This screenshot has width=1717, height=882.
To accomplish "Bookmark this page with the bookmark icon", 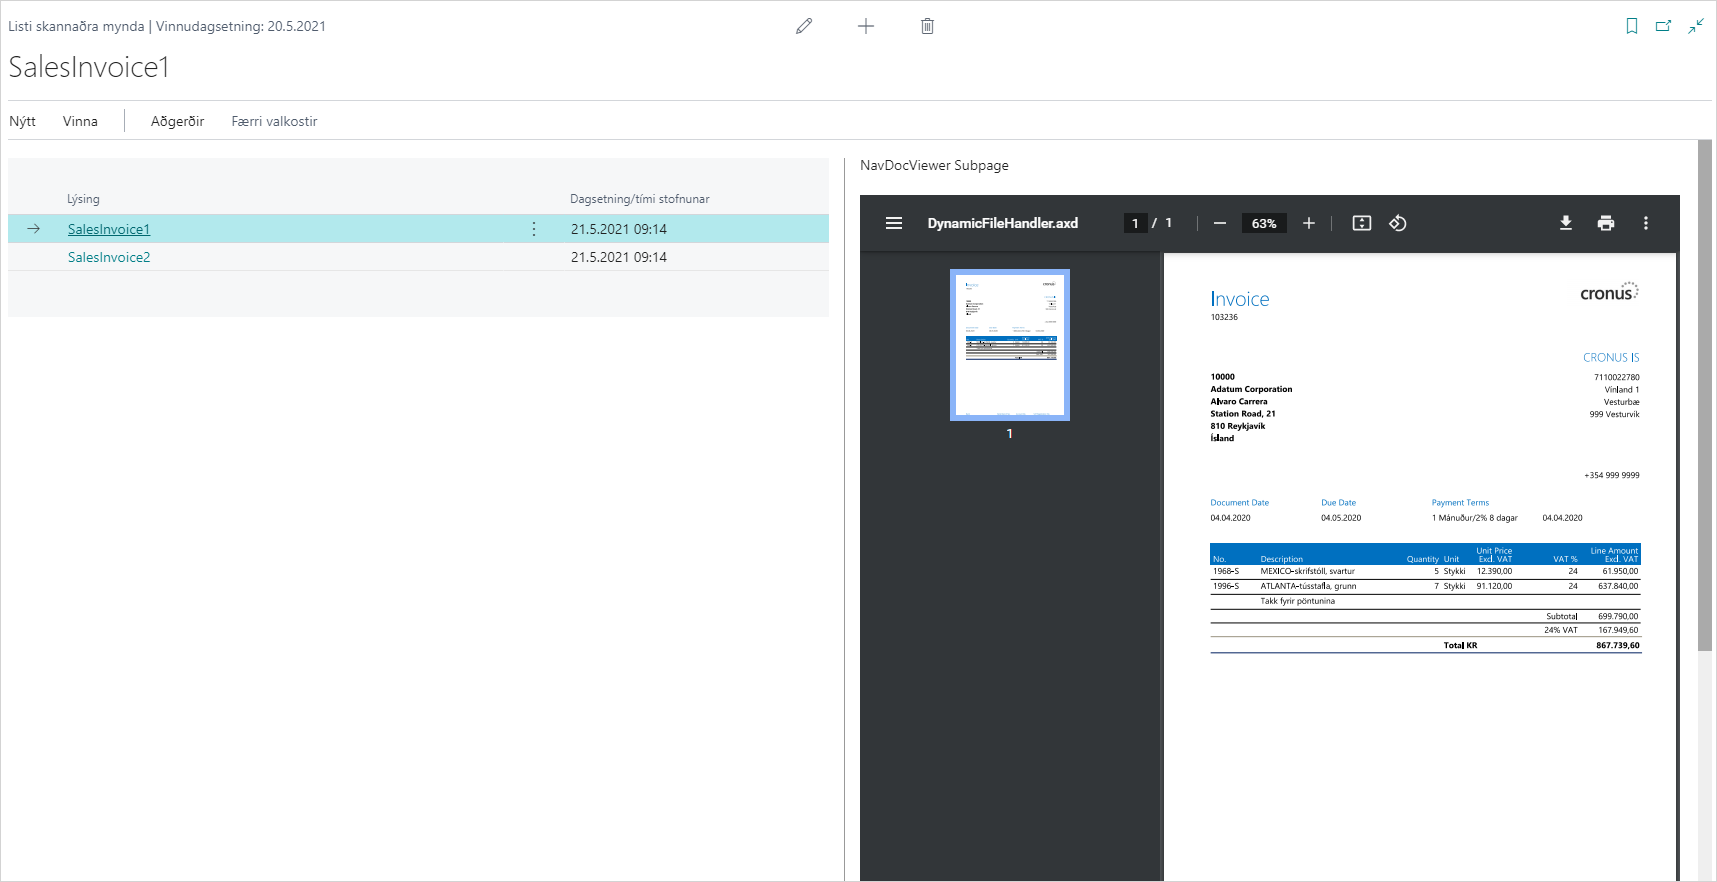I will [1632, 26].
